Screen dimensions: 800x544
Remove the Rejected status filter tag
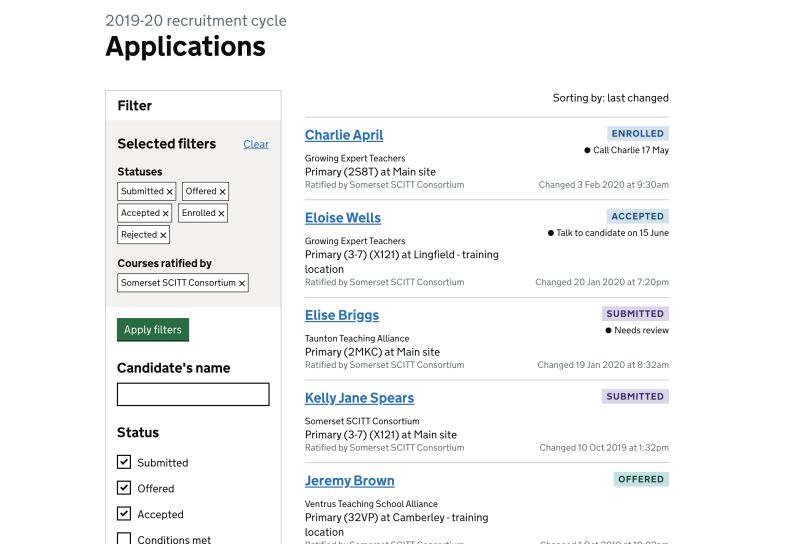163,236
